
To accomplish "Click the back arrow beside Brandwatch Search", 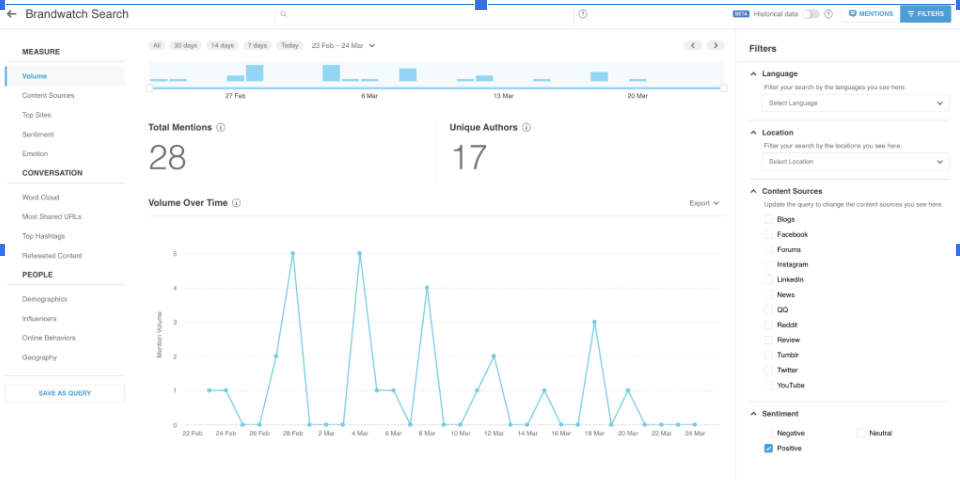I will 12,14.
